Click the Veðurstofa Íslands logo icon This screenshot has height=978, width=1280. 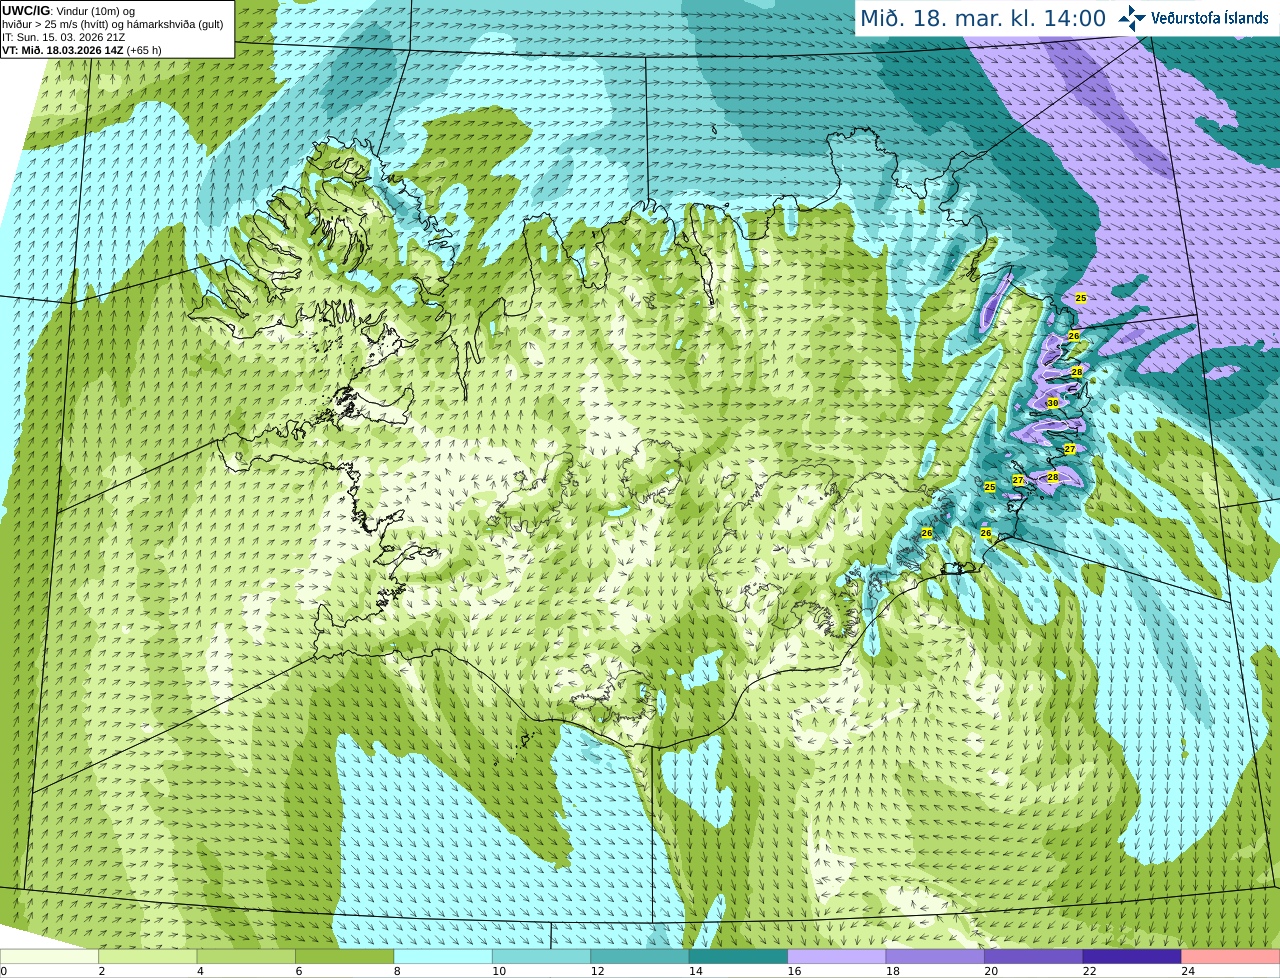[1132, 18]
